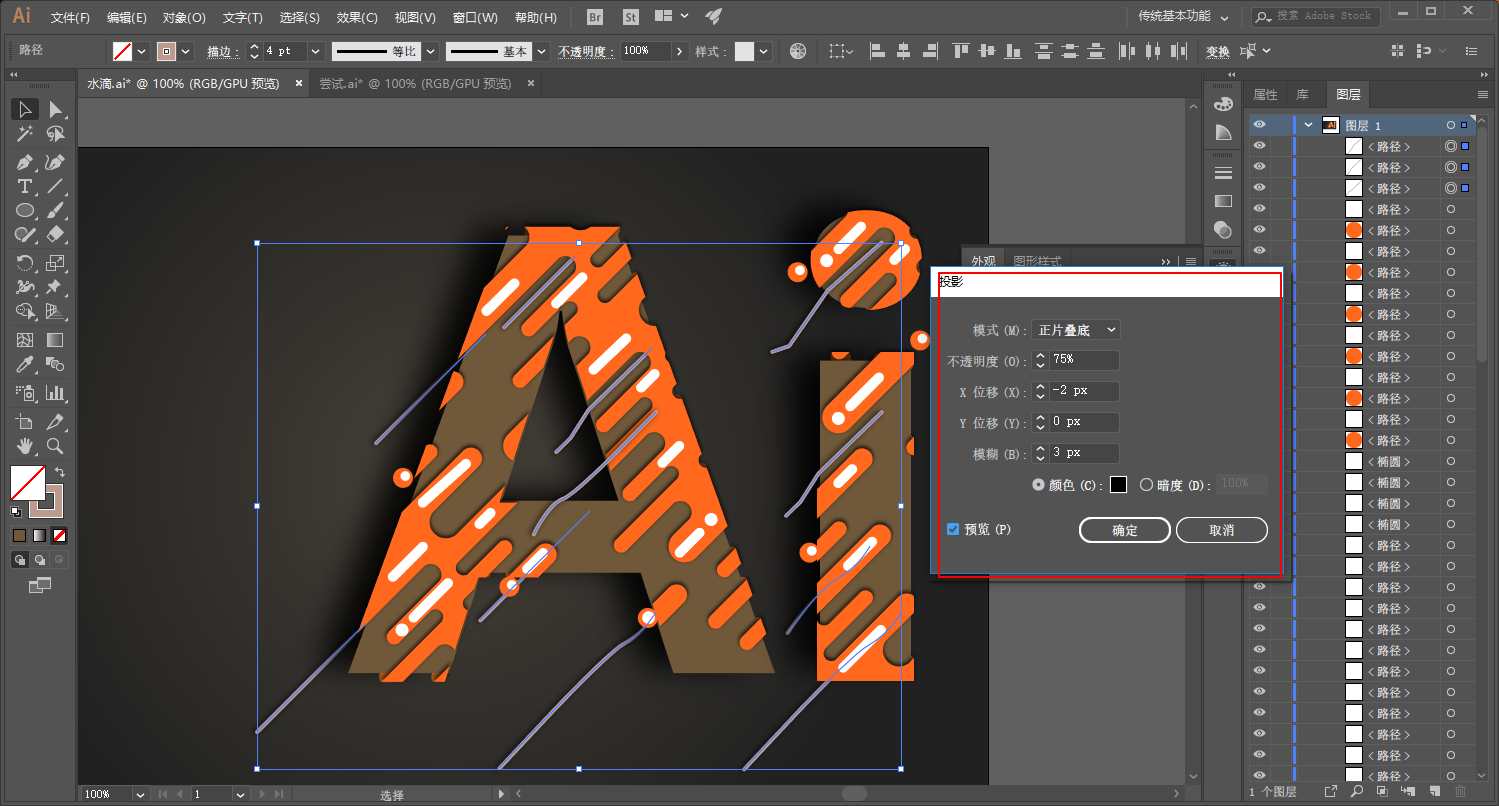Viewport: 1499px width, 806px height.
Task: Click the 模糊 blur value field
Action: click(x=1084, y=453)
